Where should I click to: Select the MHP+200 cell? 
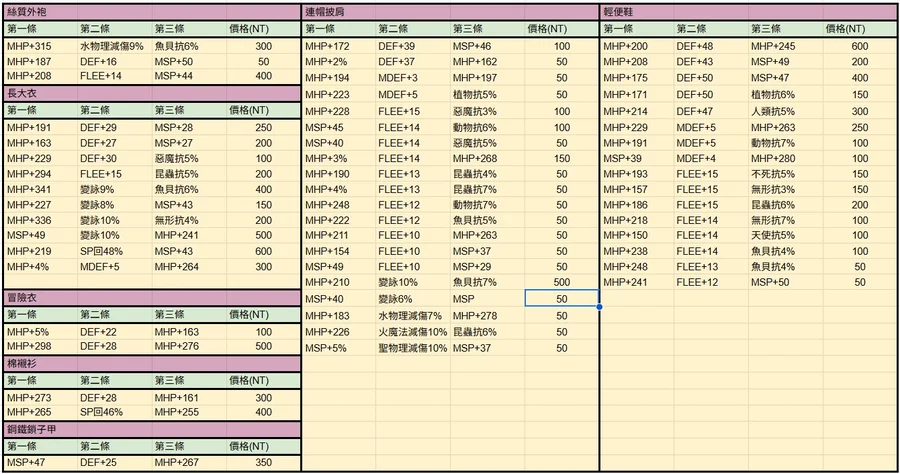[x=637, y=46]
